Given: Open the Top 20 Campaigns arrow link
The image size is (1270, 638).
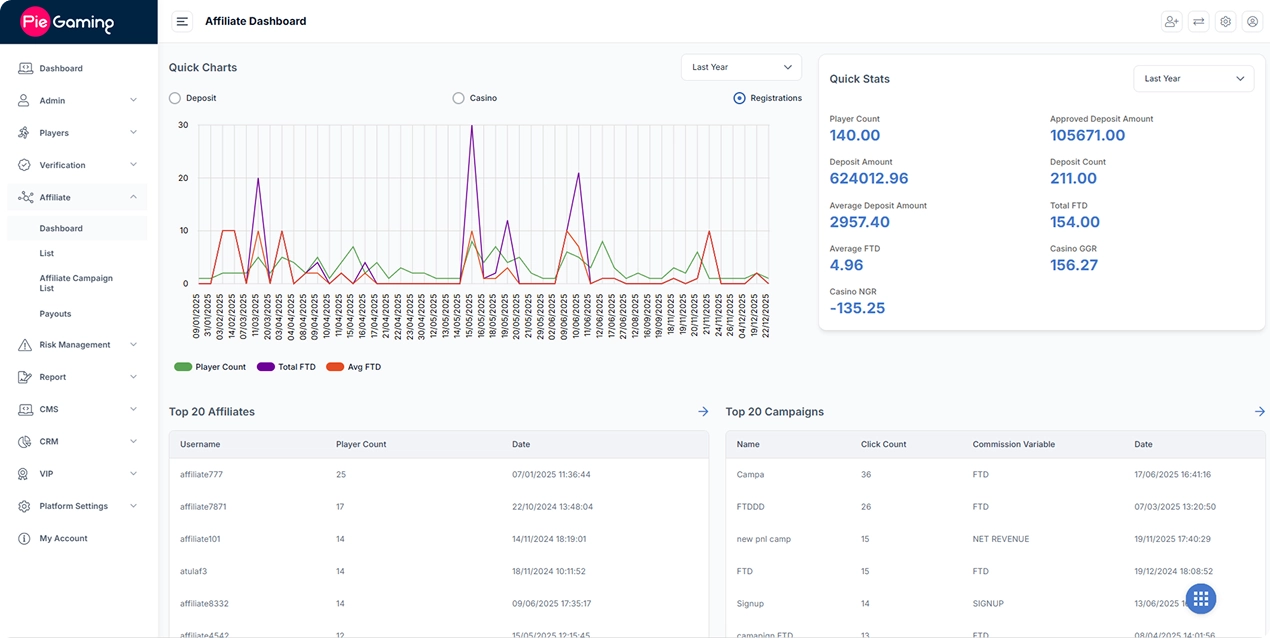Looking at the screenshot, I should point(1259,411).
